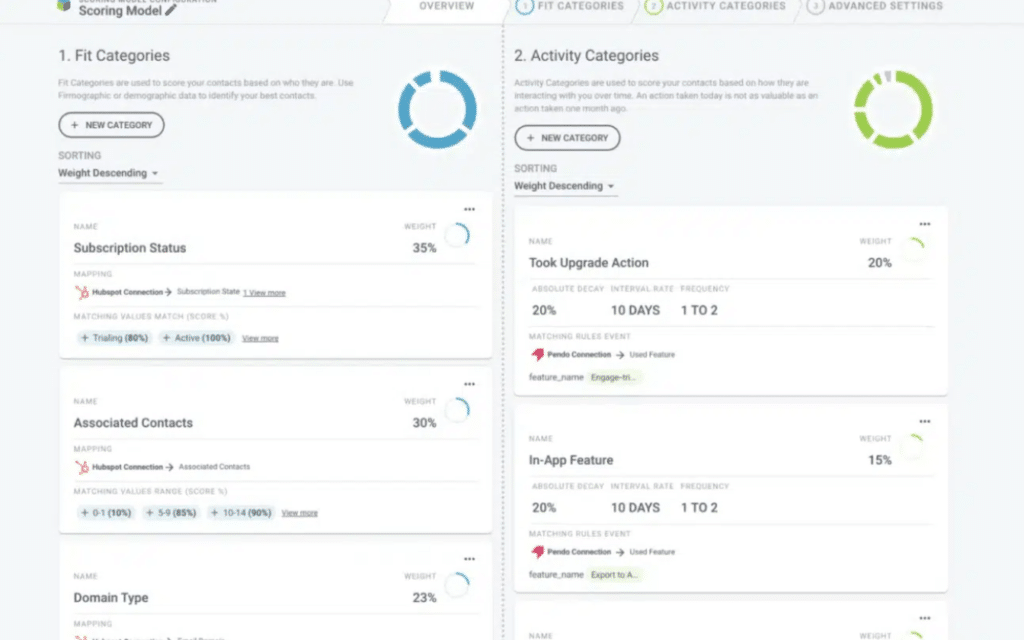Switch to the Overview tab
The width and height of the screenshot is (1024, 640).
447,7
